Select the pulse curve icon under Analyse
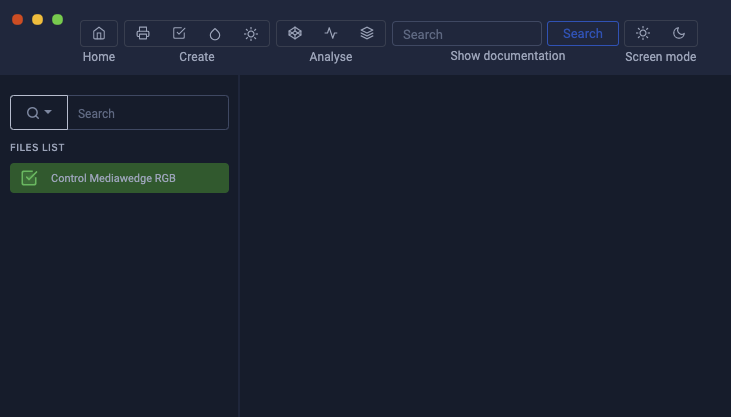Viewport: 731px width, 417px height. (x=331, y=33)
